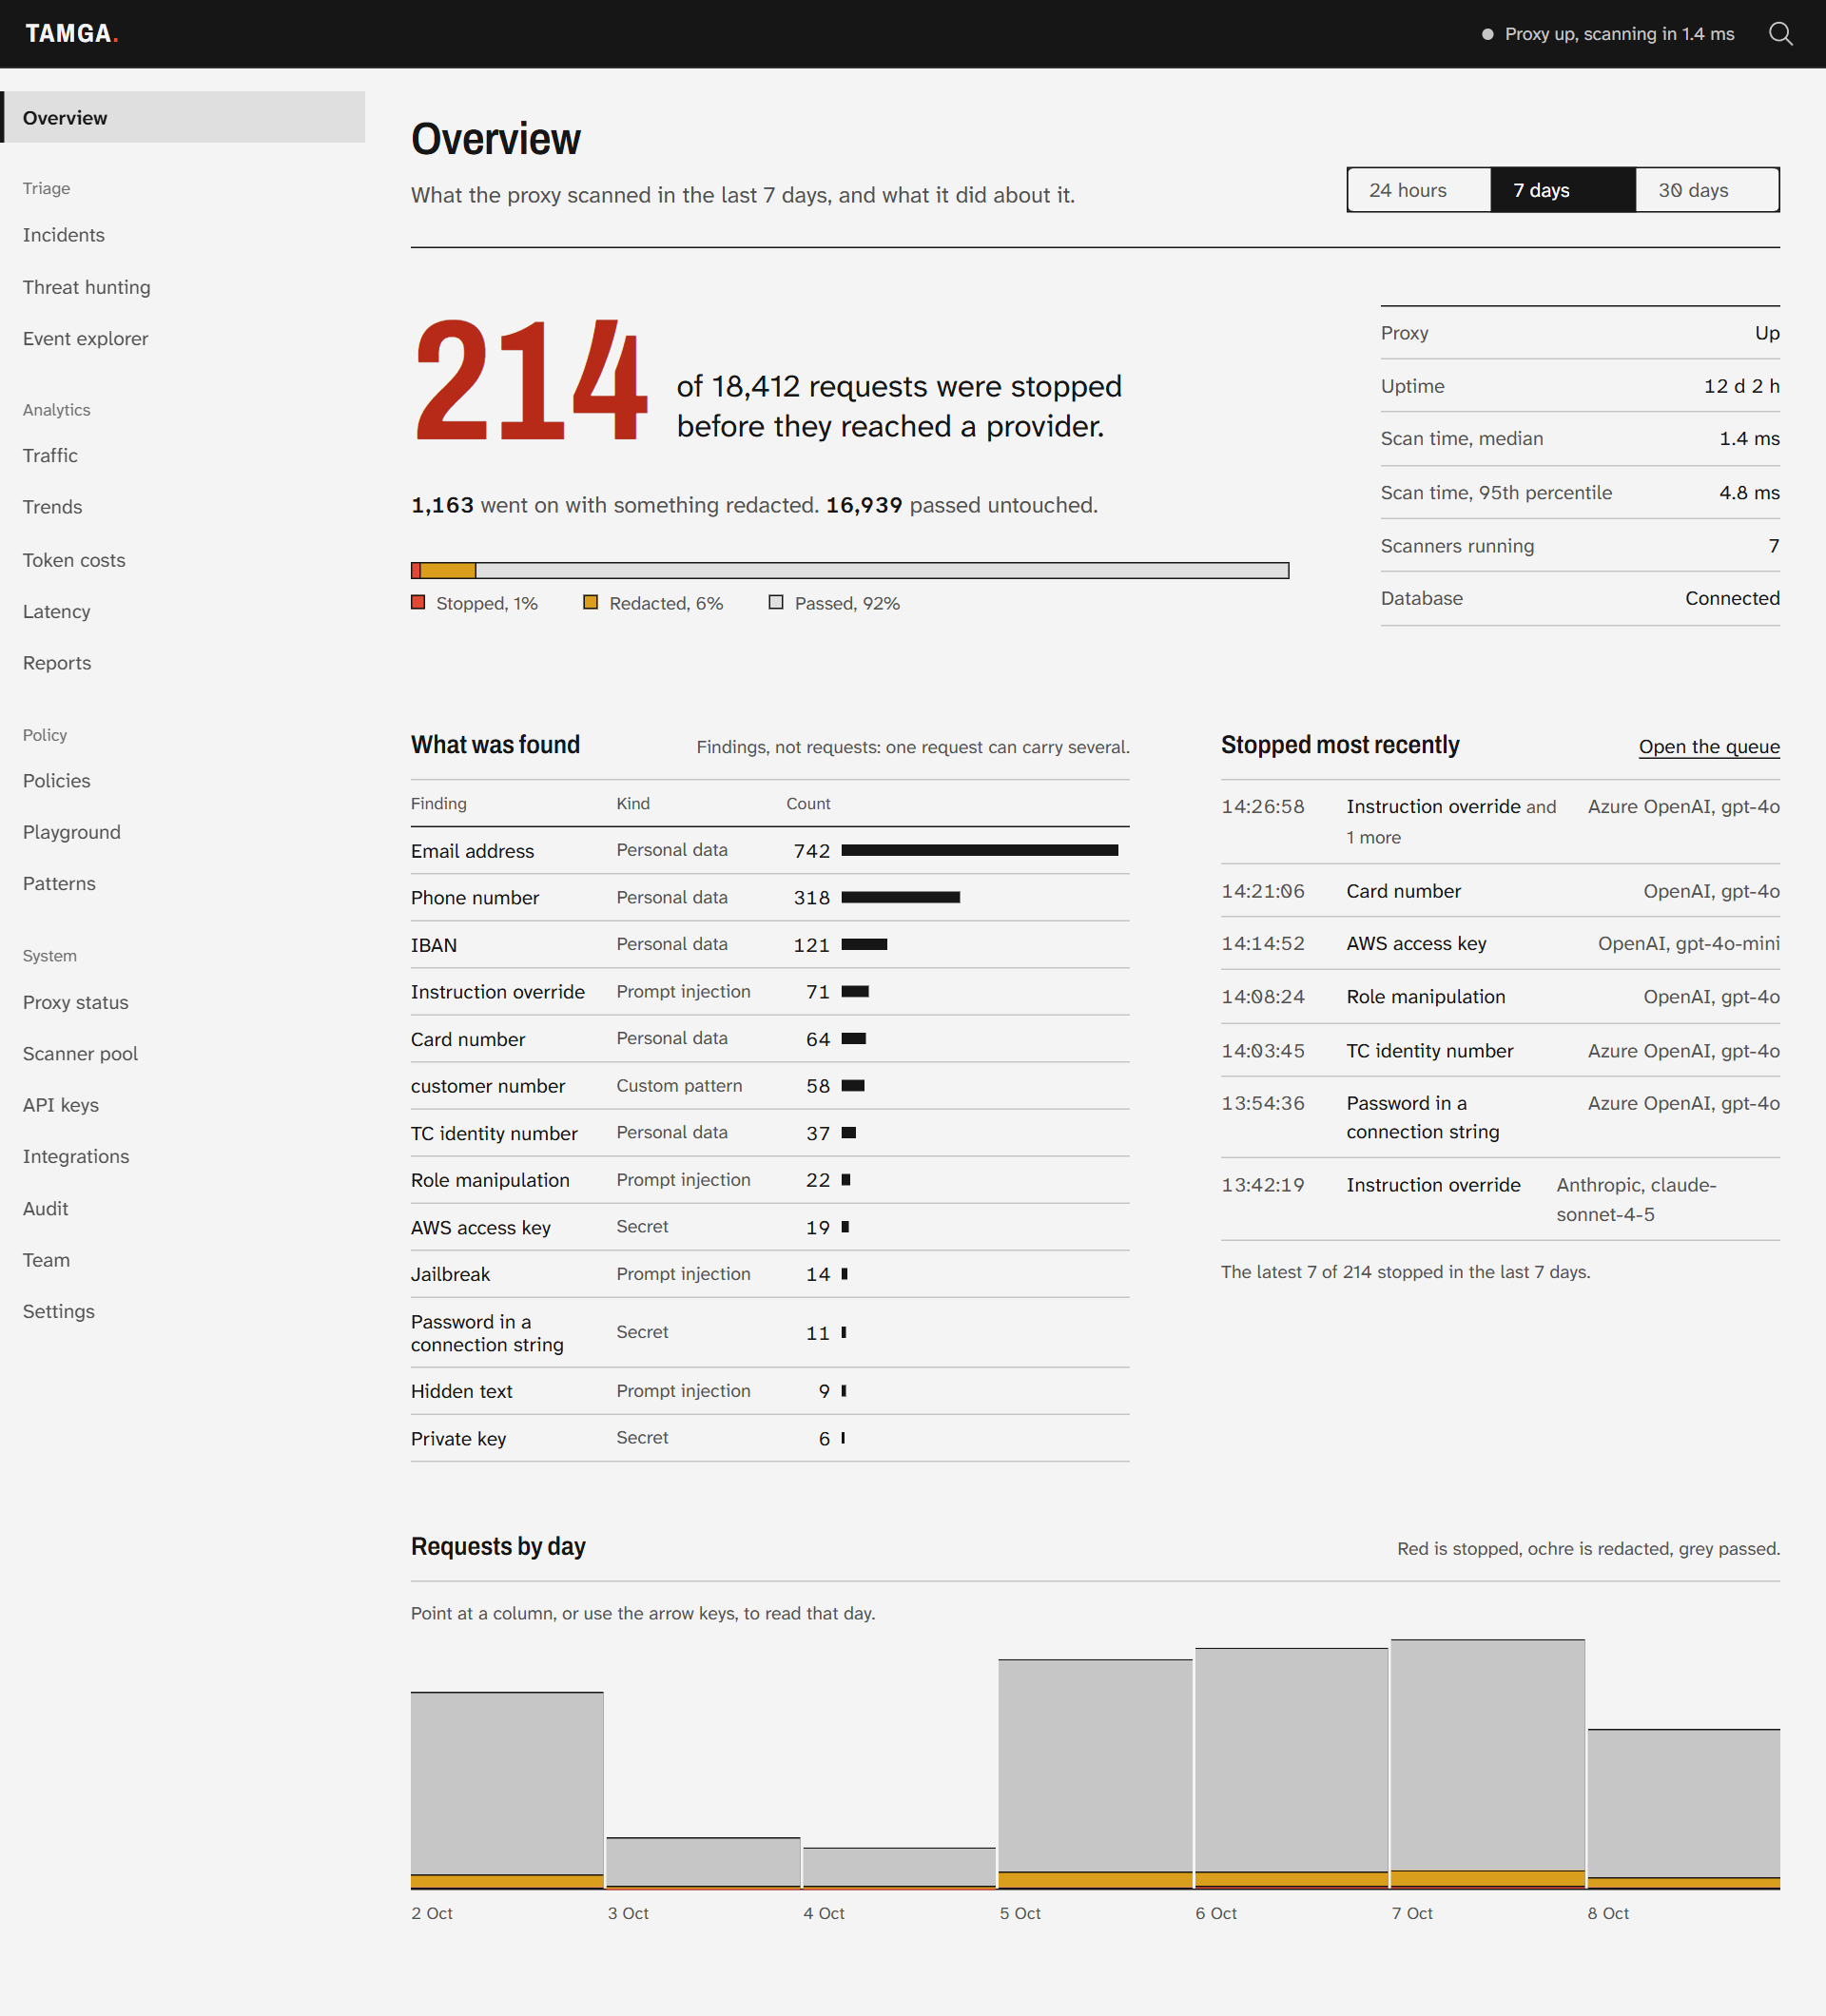Select the 7 days range

[x=1563, y=190]
